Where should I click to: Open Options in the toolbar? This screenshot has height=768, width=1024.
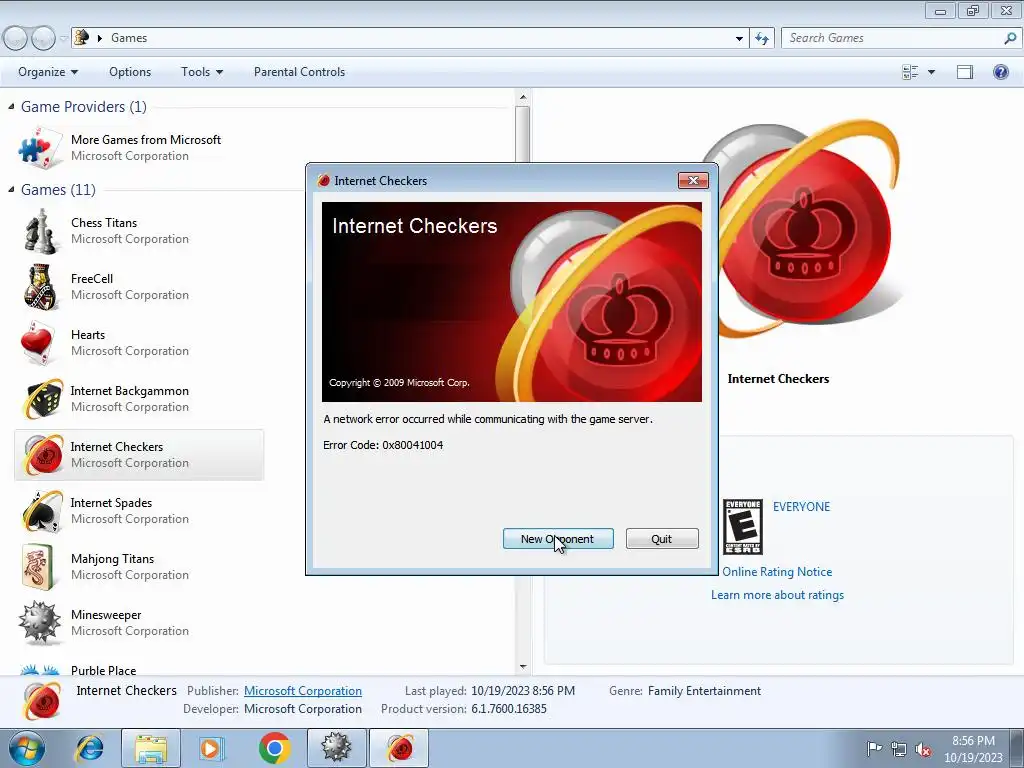pos(130,72)
